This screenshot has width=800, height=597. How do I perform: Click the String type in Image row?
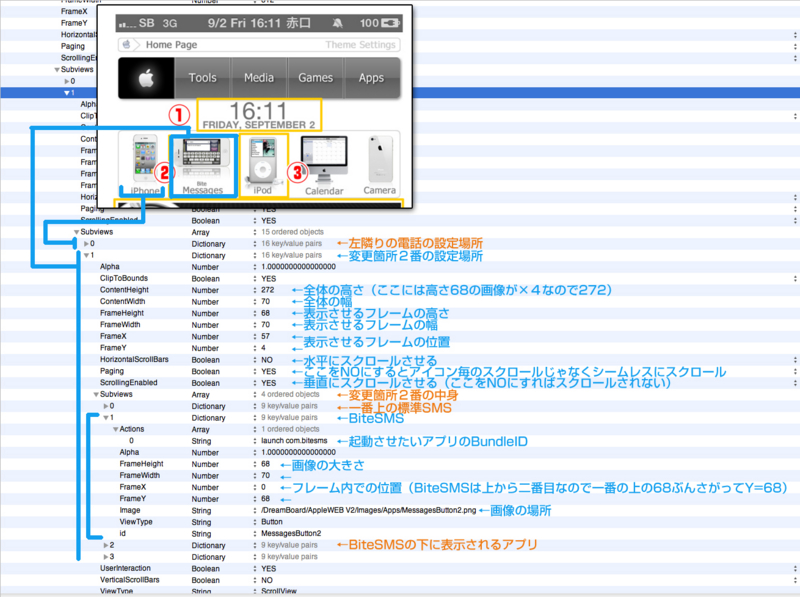(201, 510)
